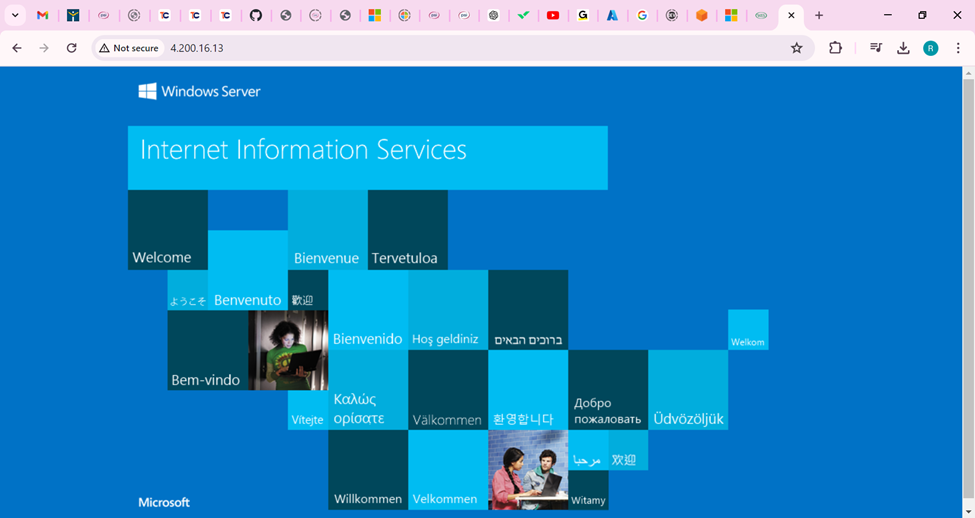Click the Hoş geldiniz tile
975x518 pixels.
448,310
